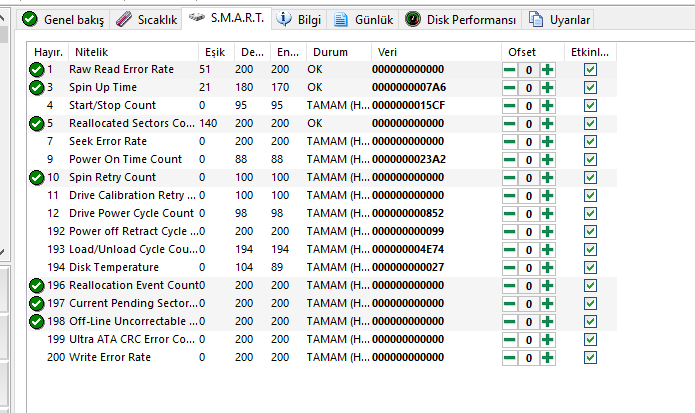Decrease offset for Current Pending Sector
This screenshot has width=695, height=413.
pos(510,304)
